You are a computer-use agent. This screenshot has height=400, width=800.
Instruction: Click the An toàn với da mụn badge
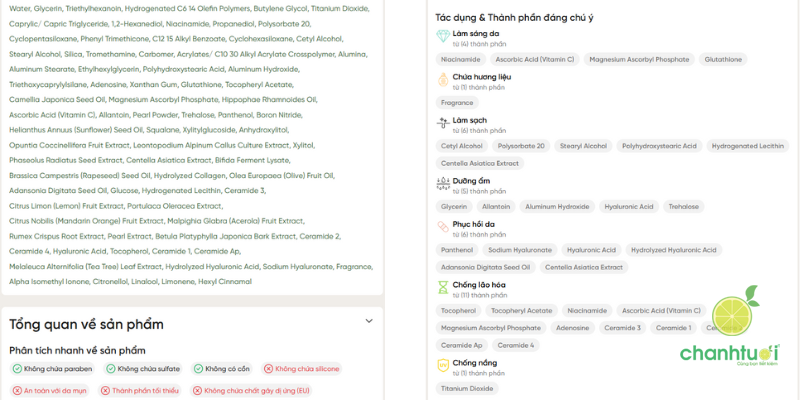tap(51, 390)
